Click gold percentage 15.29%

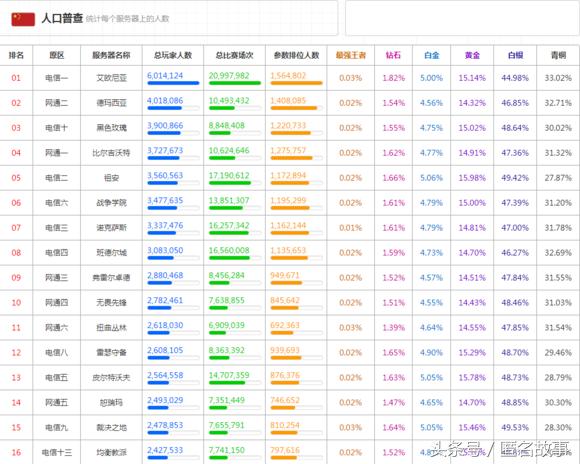click(472, 353)
